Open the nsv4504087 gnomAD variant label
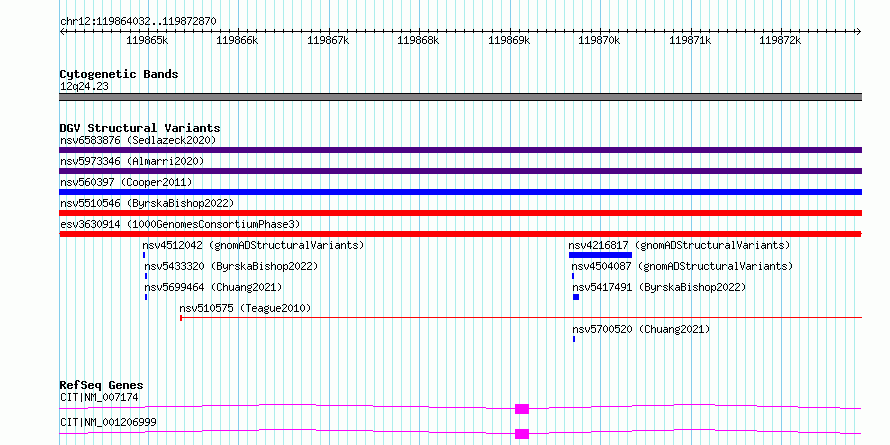Image resolution: width=890 pixels, height=445 pixels. [682, 266]
